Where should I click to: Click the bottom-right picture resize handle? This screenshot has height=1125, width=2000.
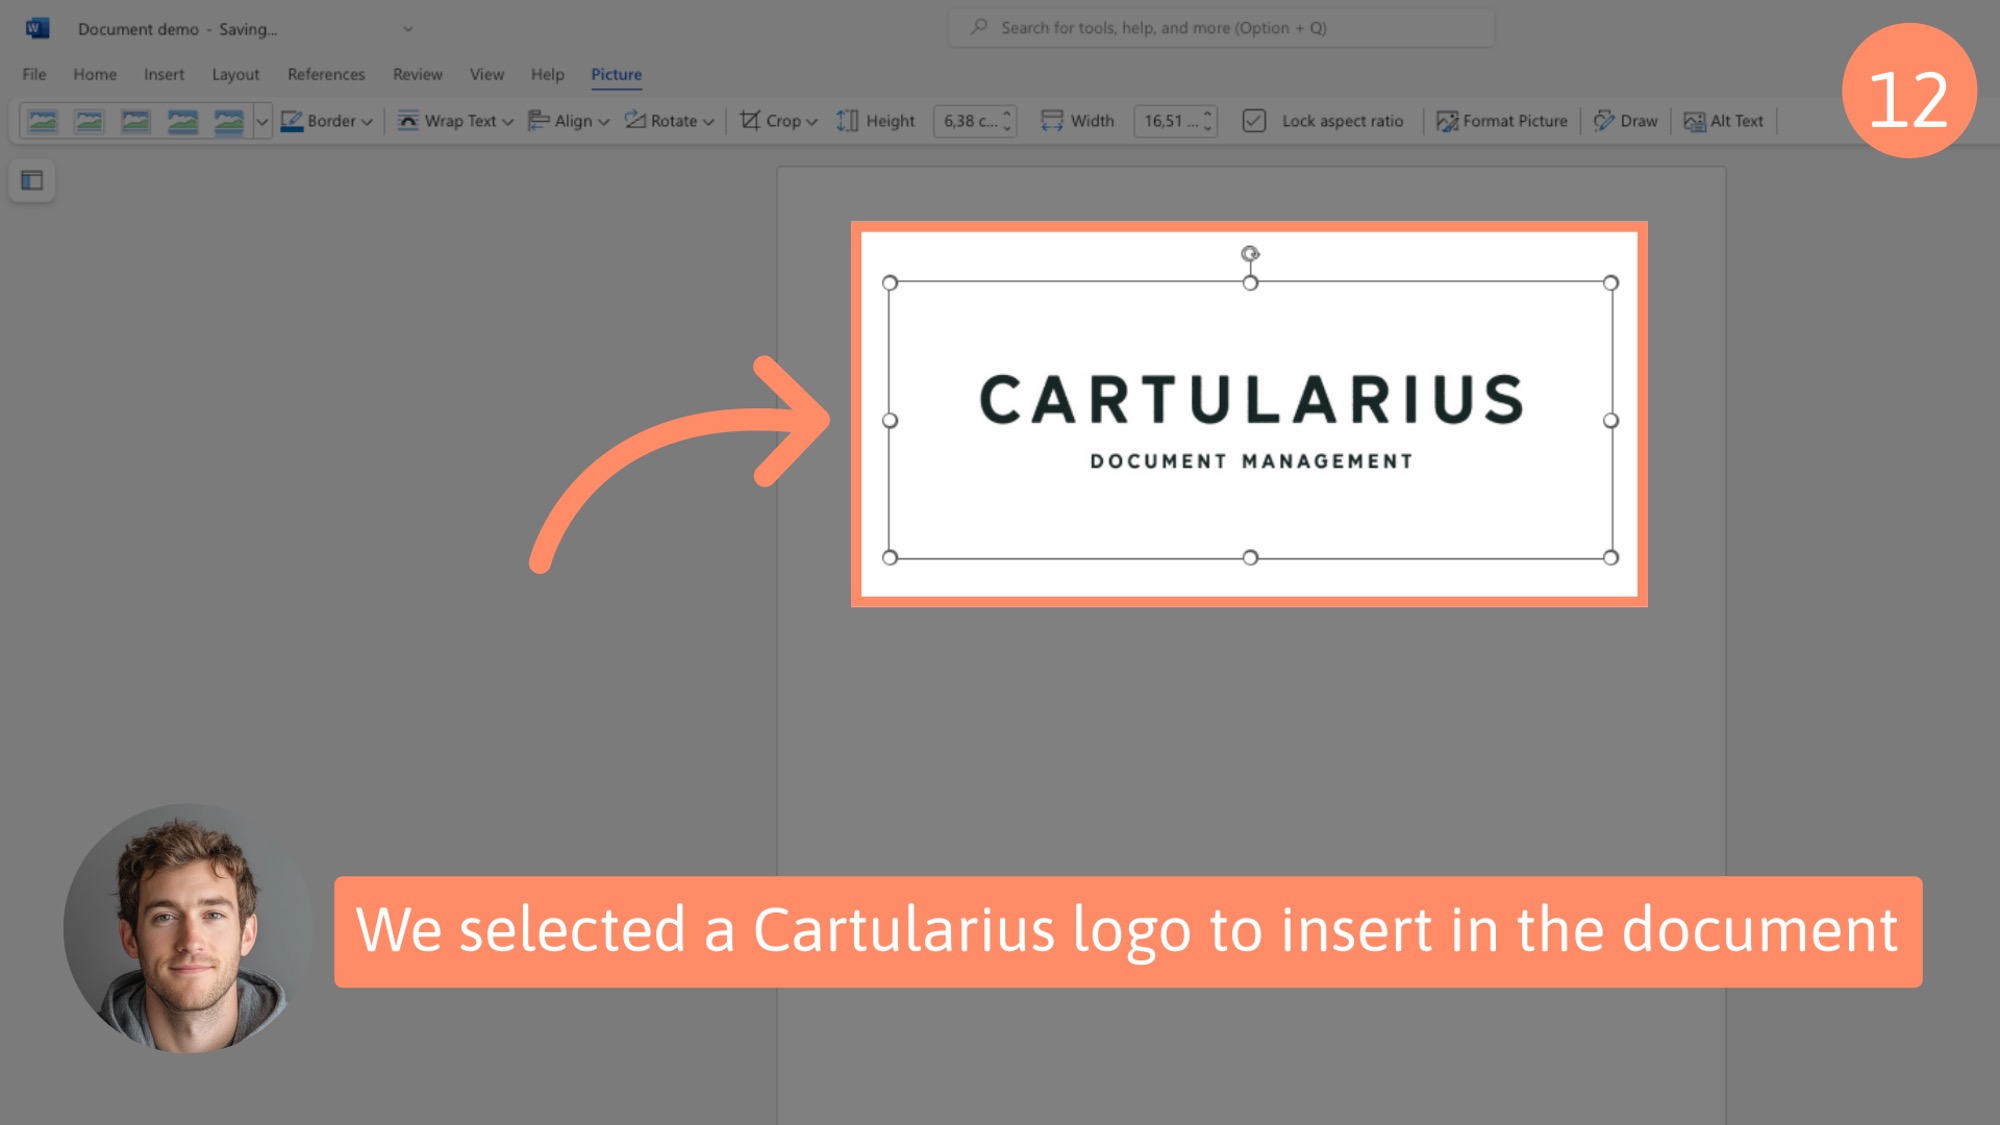tap(1611, 558)
